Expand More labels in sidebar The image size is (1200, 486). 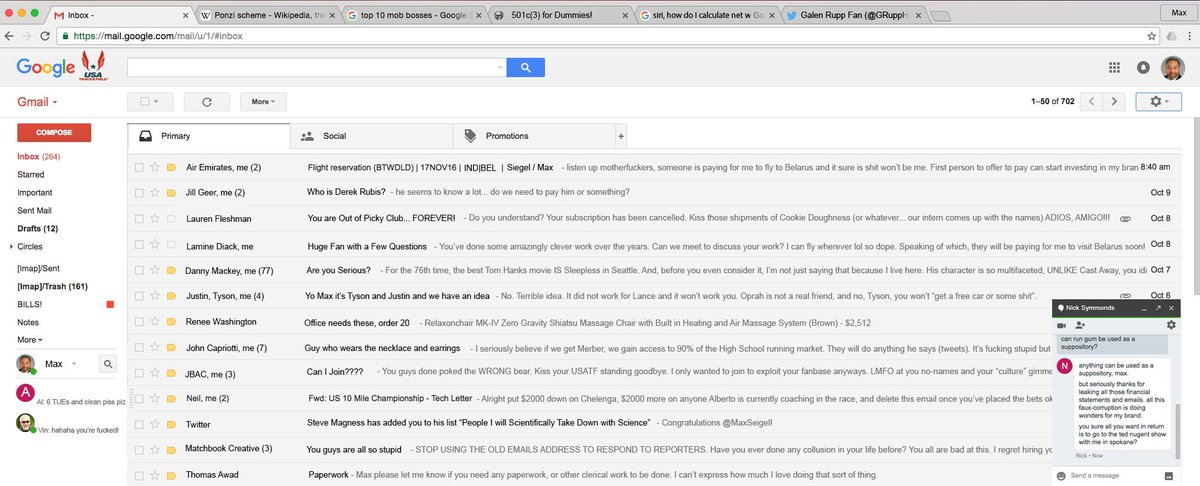[x=30, y=340]
